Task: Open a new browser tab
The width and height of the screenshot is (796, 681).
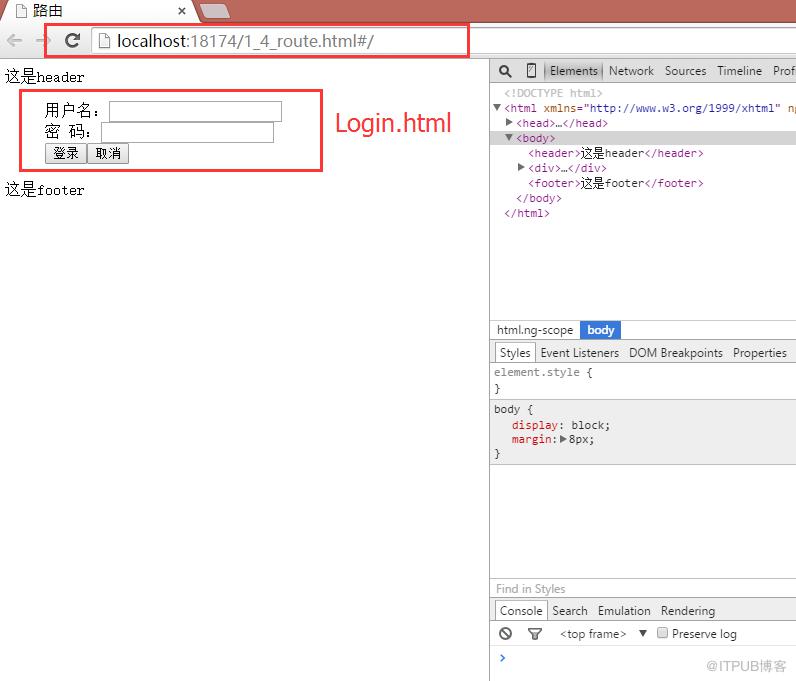Action: (215, 11)
